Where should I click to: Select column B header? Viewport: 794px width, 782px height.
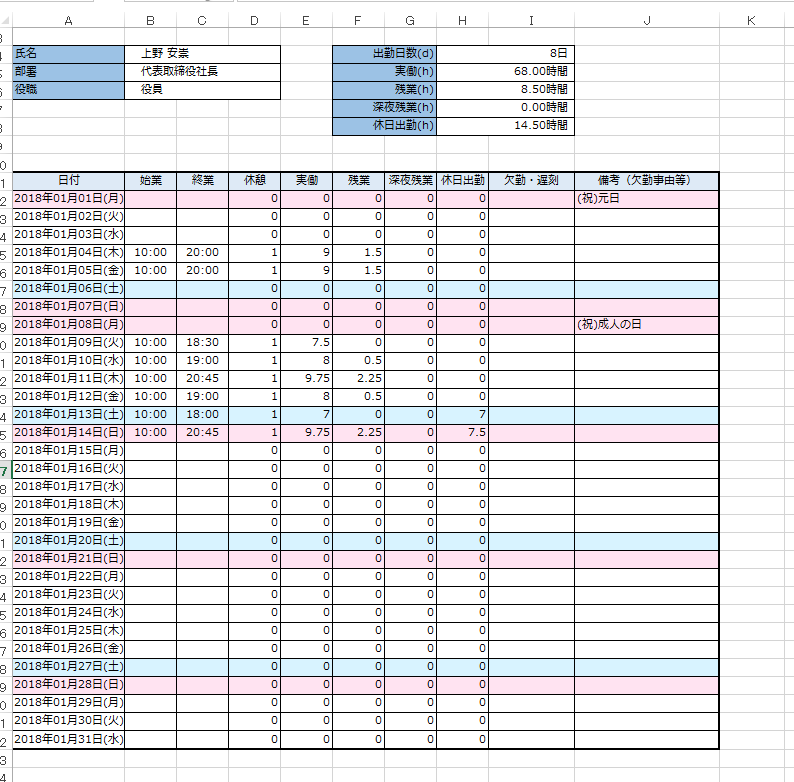point(150,21)
